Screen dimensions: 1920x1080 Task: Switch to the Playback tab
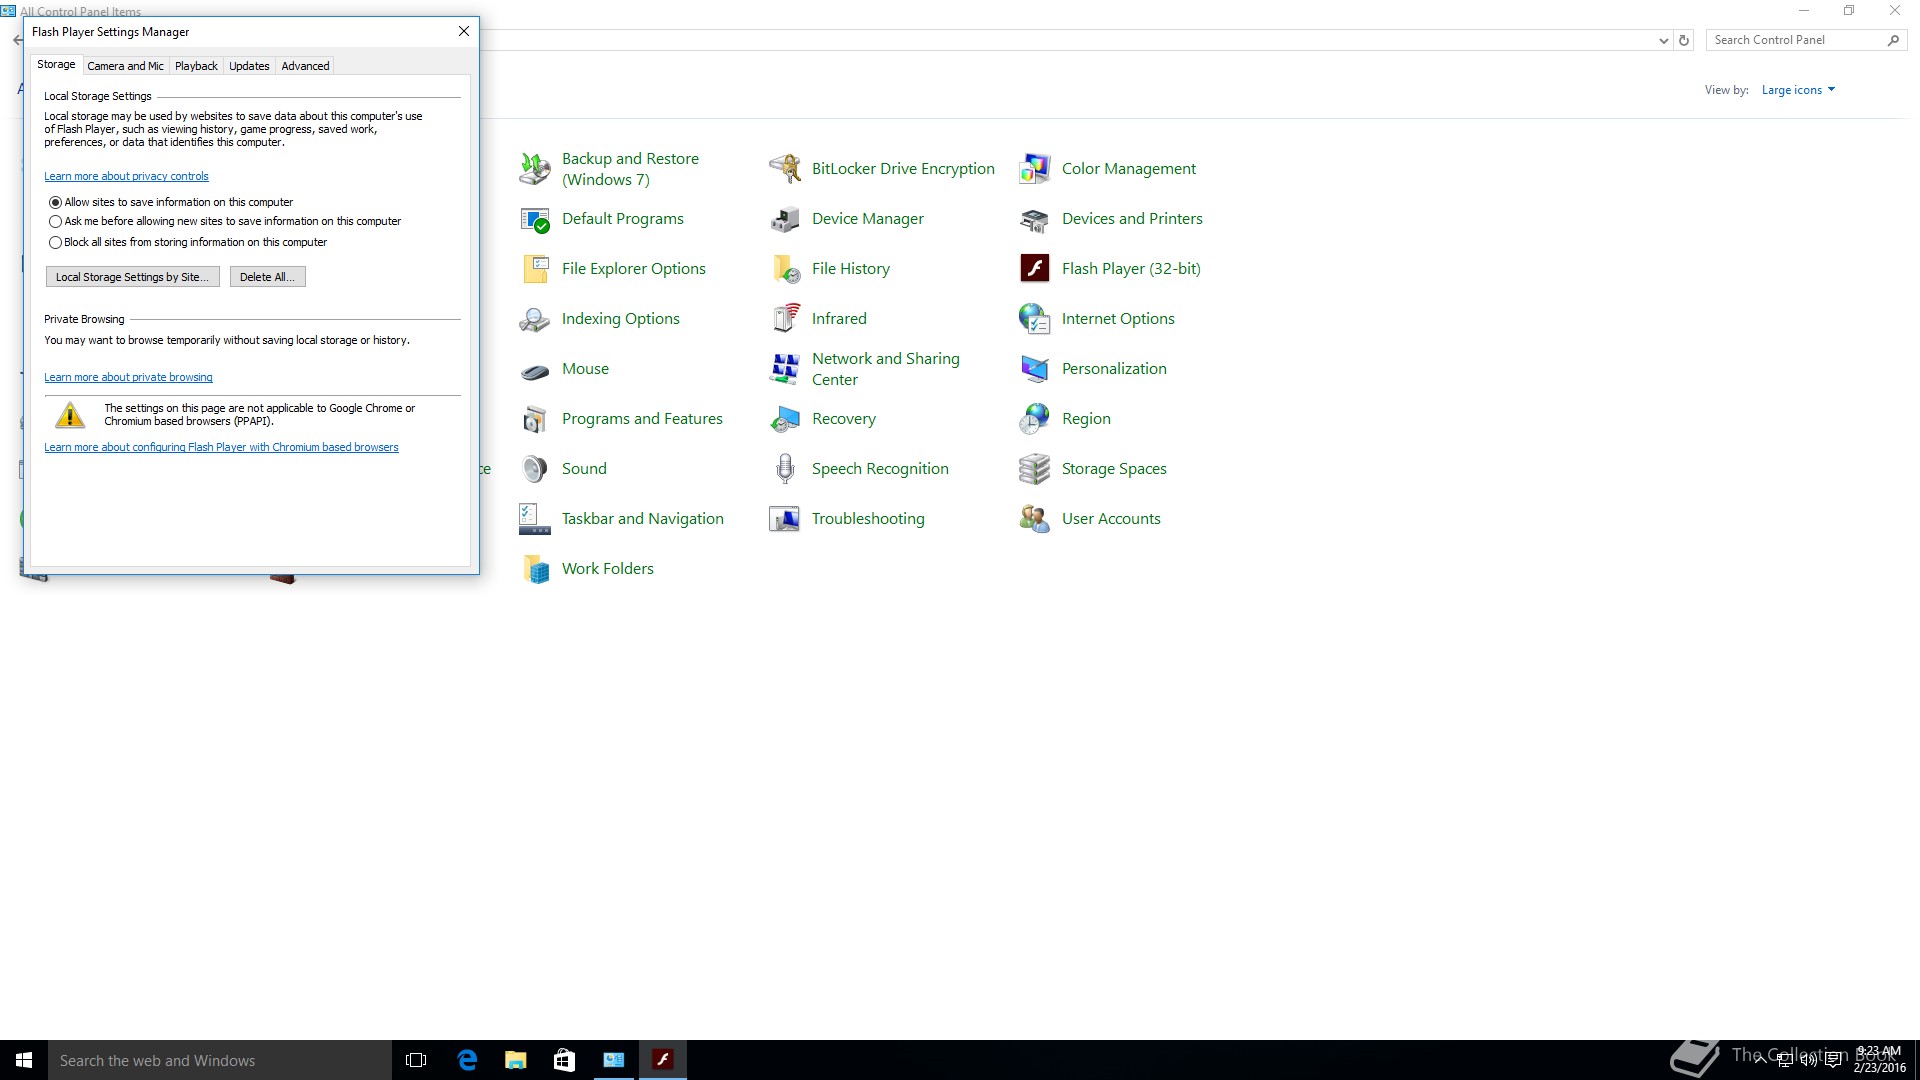196,66
